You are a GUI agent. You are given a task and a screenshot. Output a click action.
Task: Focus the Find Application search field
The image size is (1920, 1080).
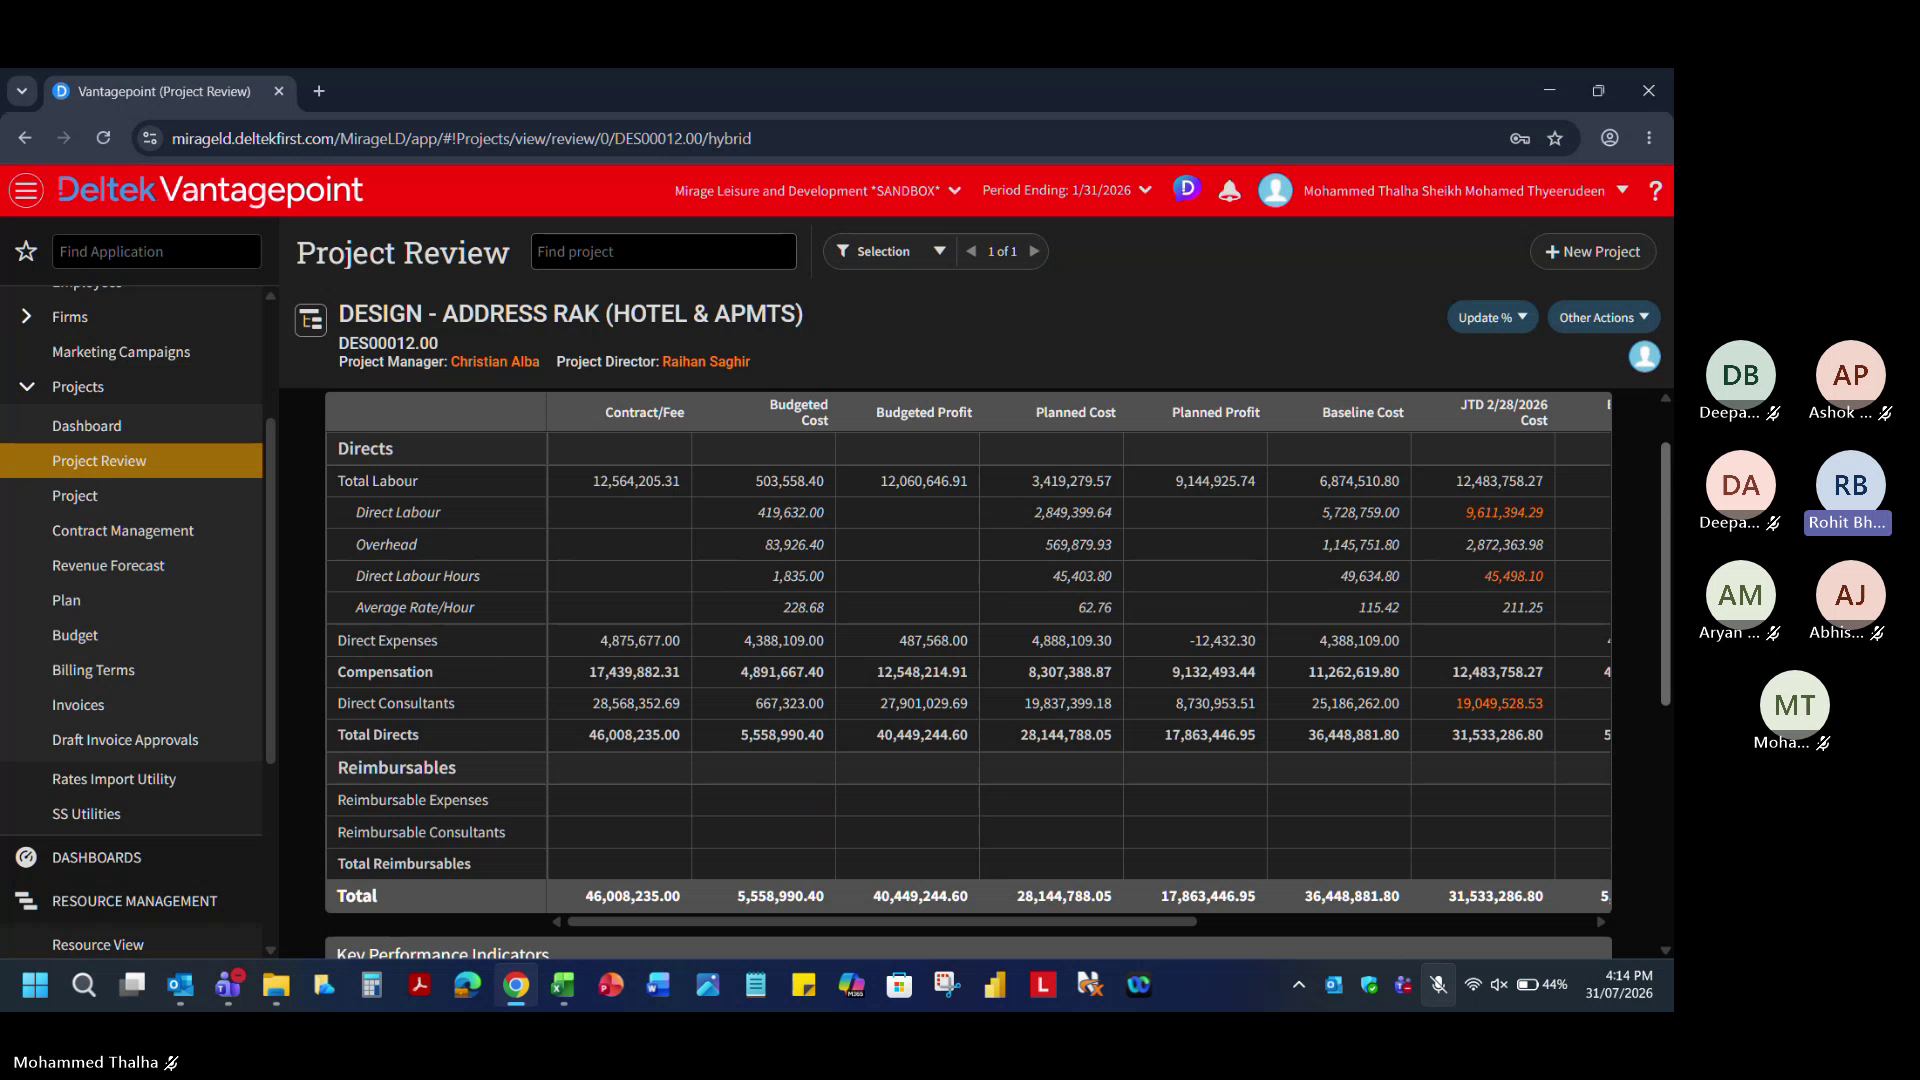click(156, 251)
